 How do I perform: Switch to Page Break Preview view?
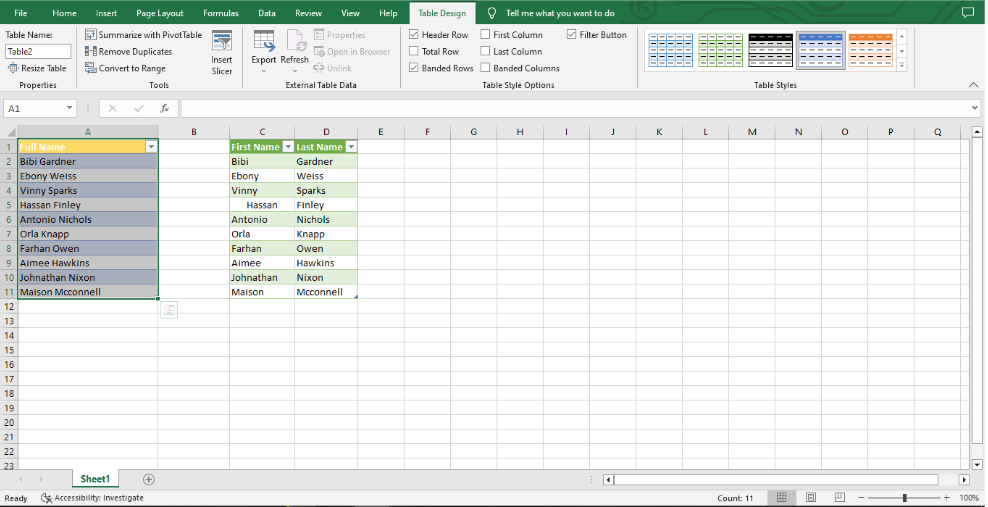(x=839, y=497)
